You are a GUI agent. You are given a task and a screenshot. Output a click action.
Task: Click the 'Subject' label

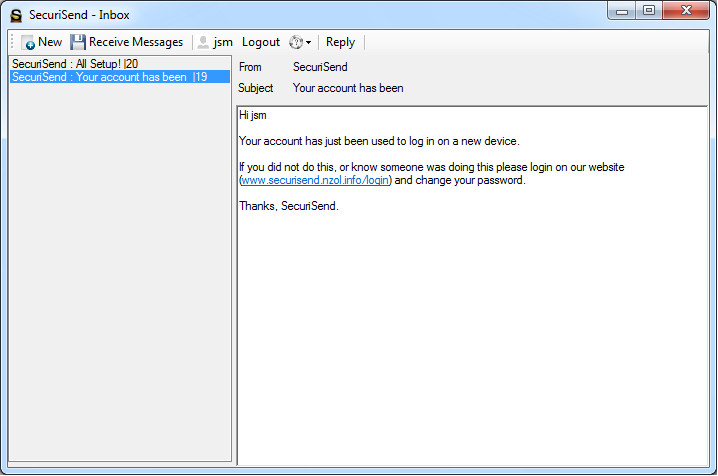point(256,88)
